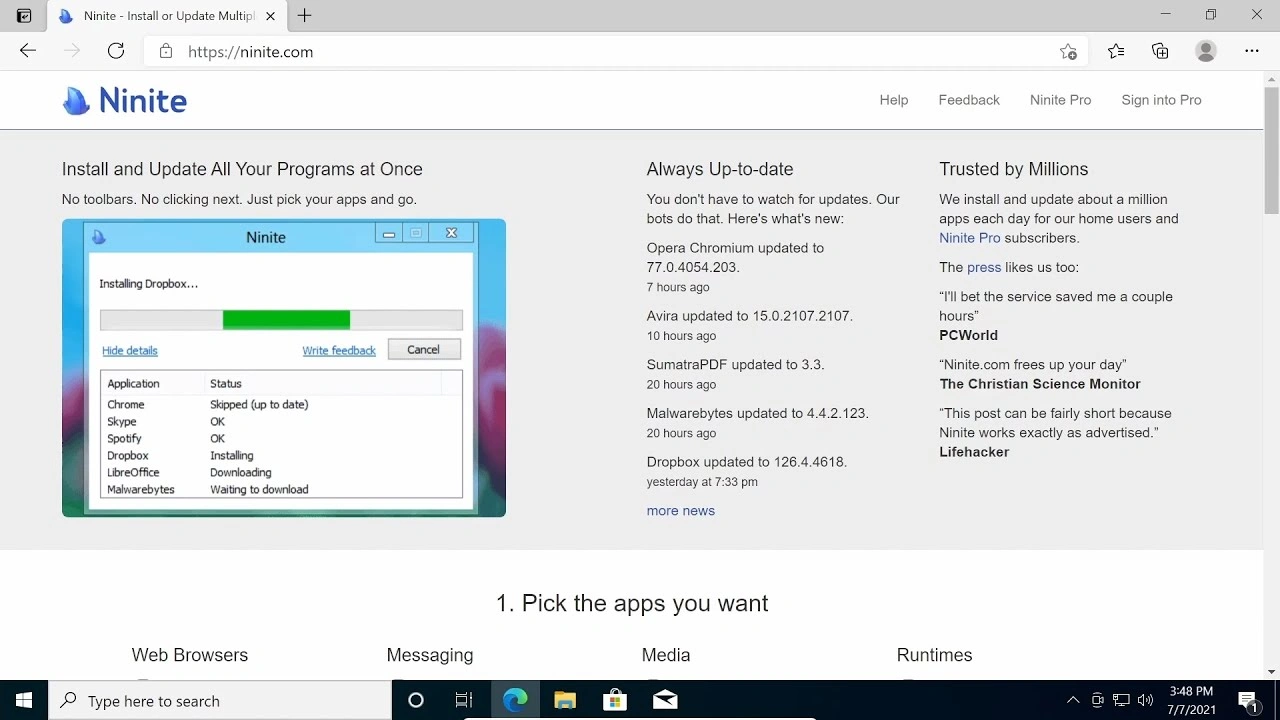Click the Lifehacker quote source
1280x720 pixels.
point(974,452)
